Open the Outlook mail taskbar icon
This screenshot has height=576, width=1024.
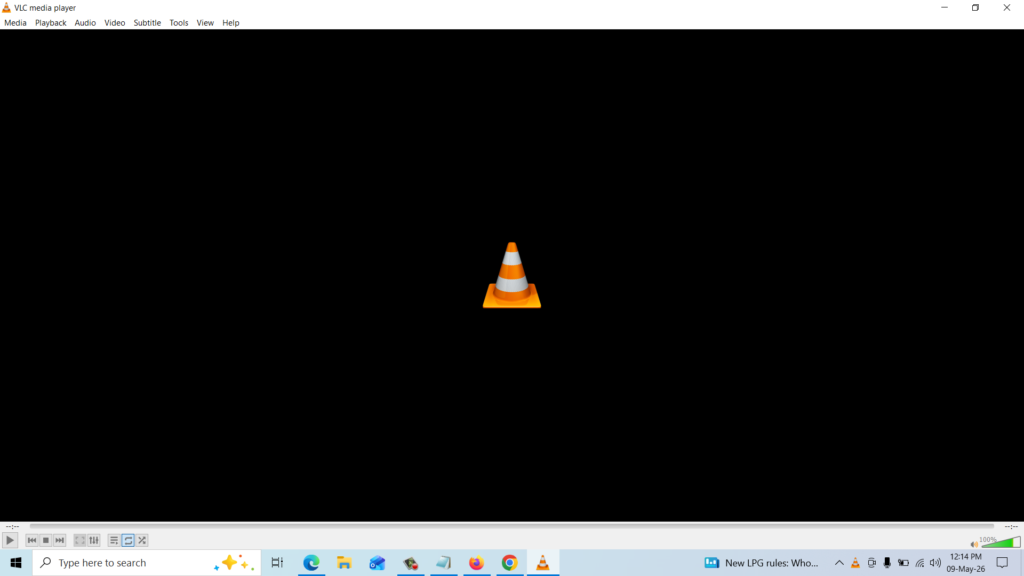point(377,562)
